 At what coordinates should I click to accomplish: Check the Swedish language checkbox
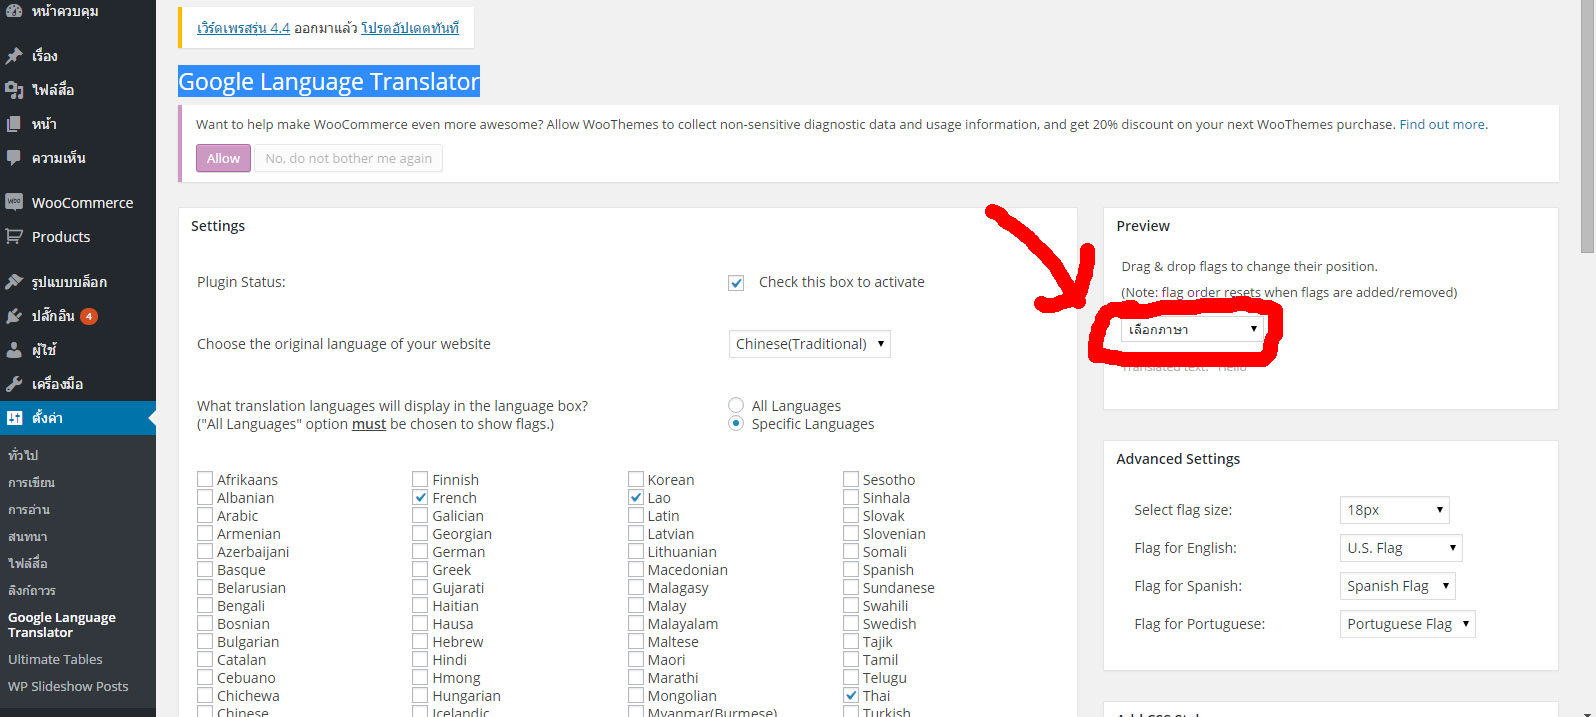tap(851, 623)
